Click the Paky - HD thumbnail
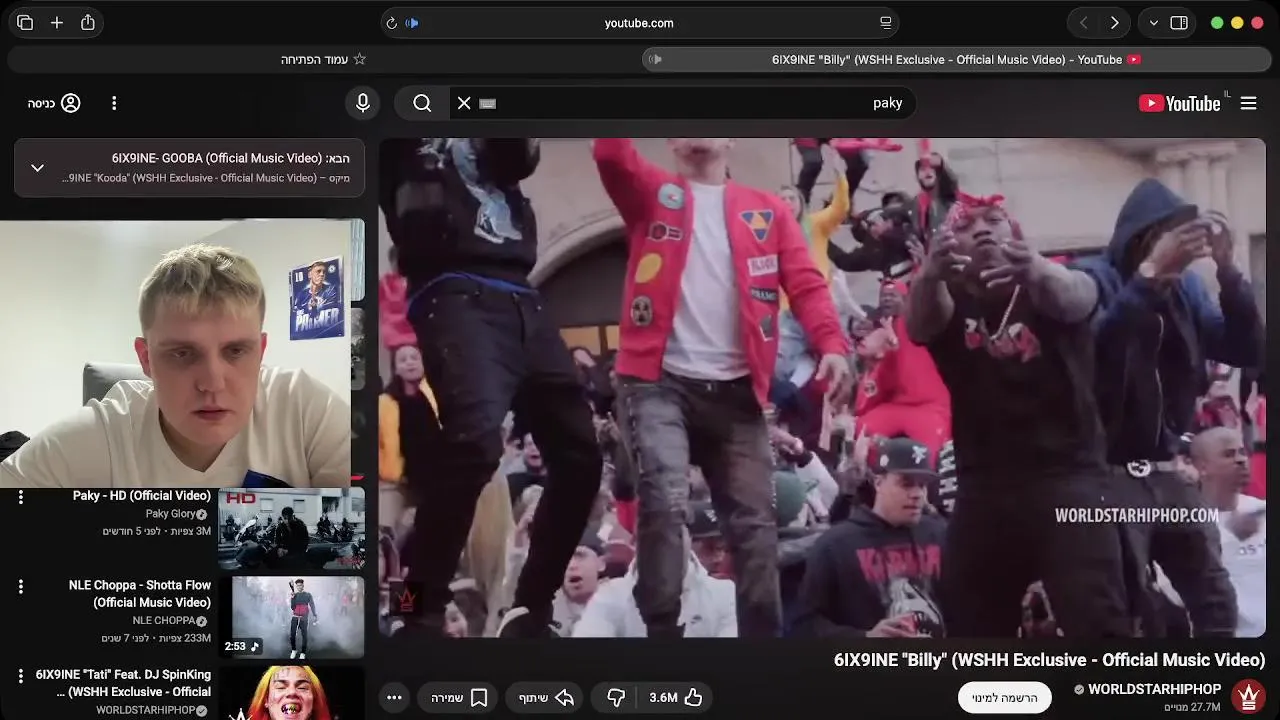This screenshot has width=1280, height=720. pos(291,529)
